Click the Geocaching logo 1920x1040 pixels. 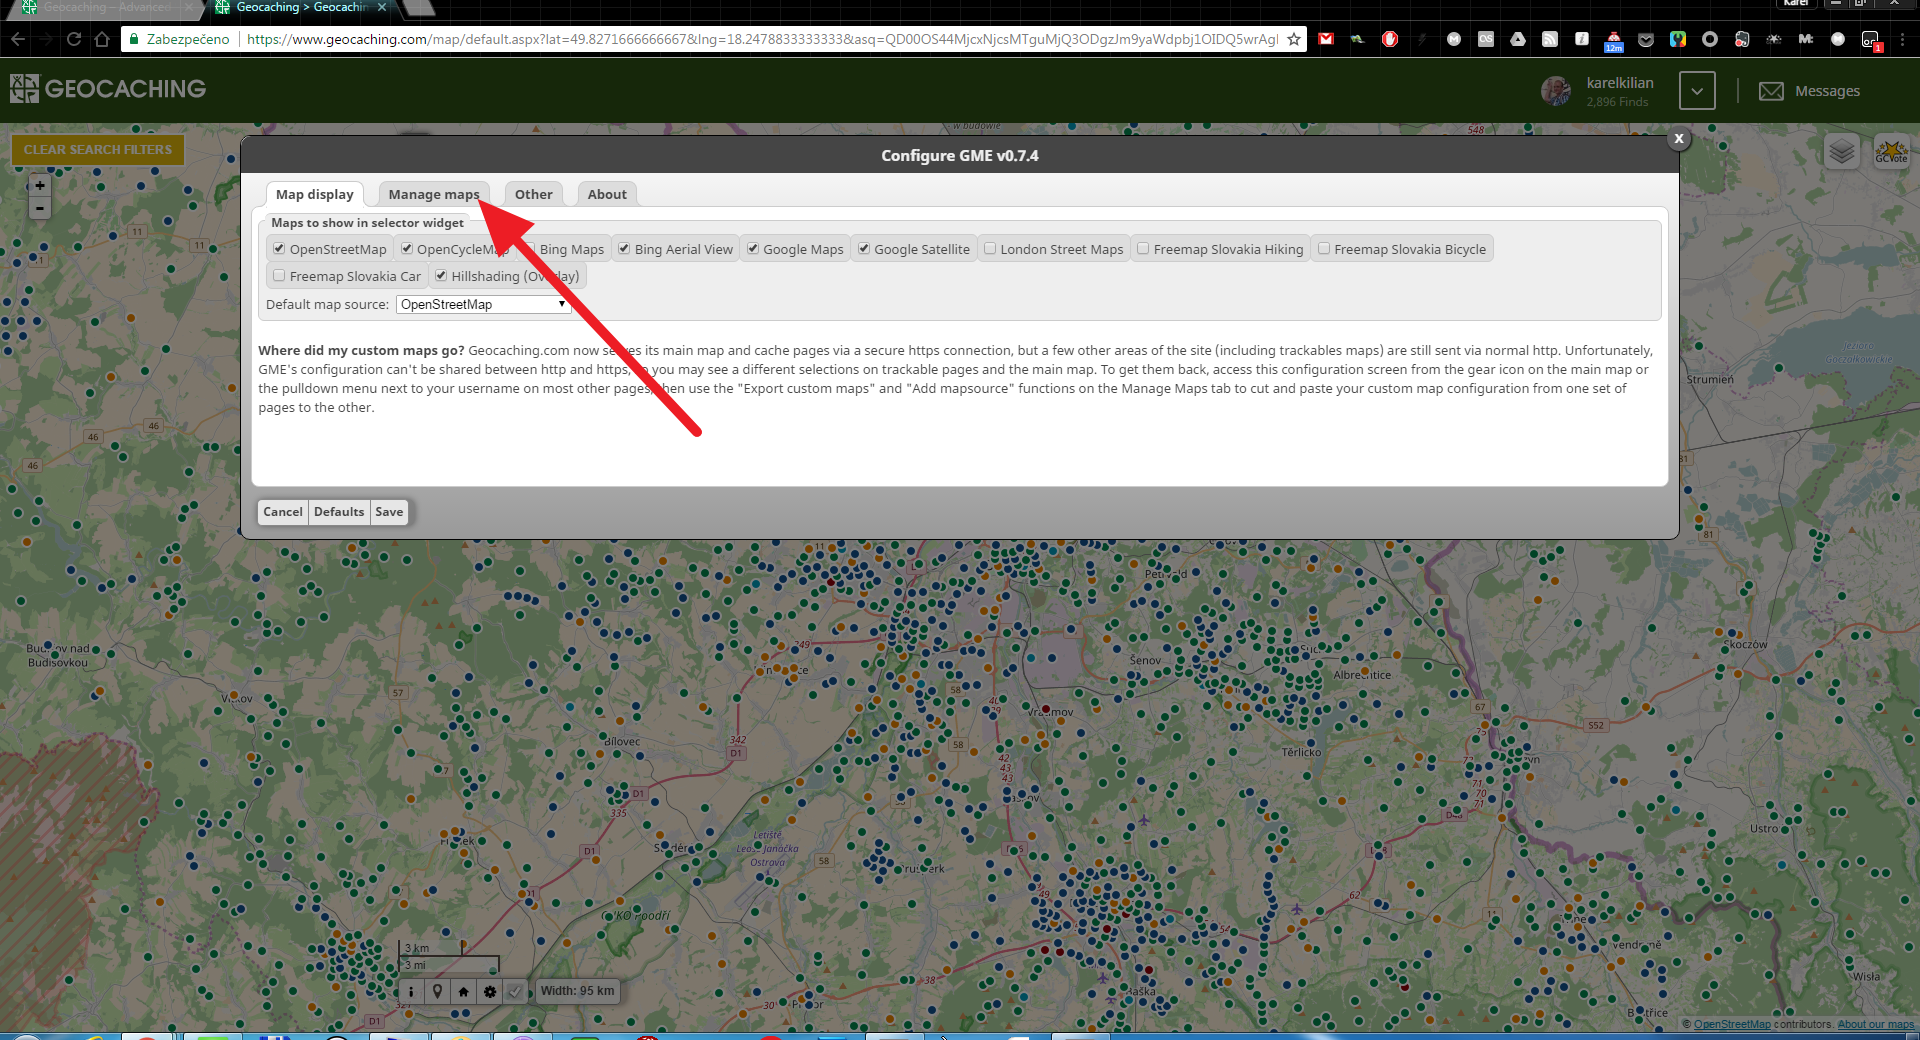(108, 89)
